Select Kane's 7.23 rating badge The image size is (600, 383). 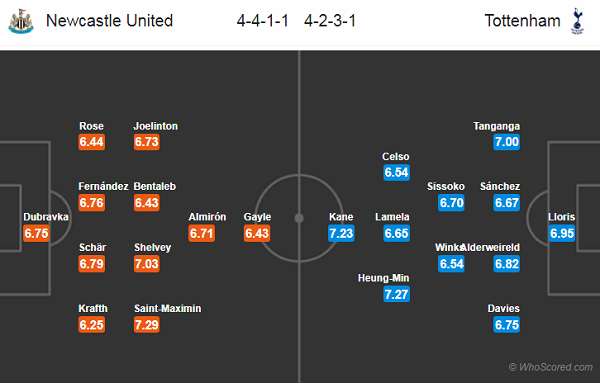pos(341,233)
